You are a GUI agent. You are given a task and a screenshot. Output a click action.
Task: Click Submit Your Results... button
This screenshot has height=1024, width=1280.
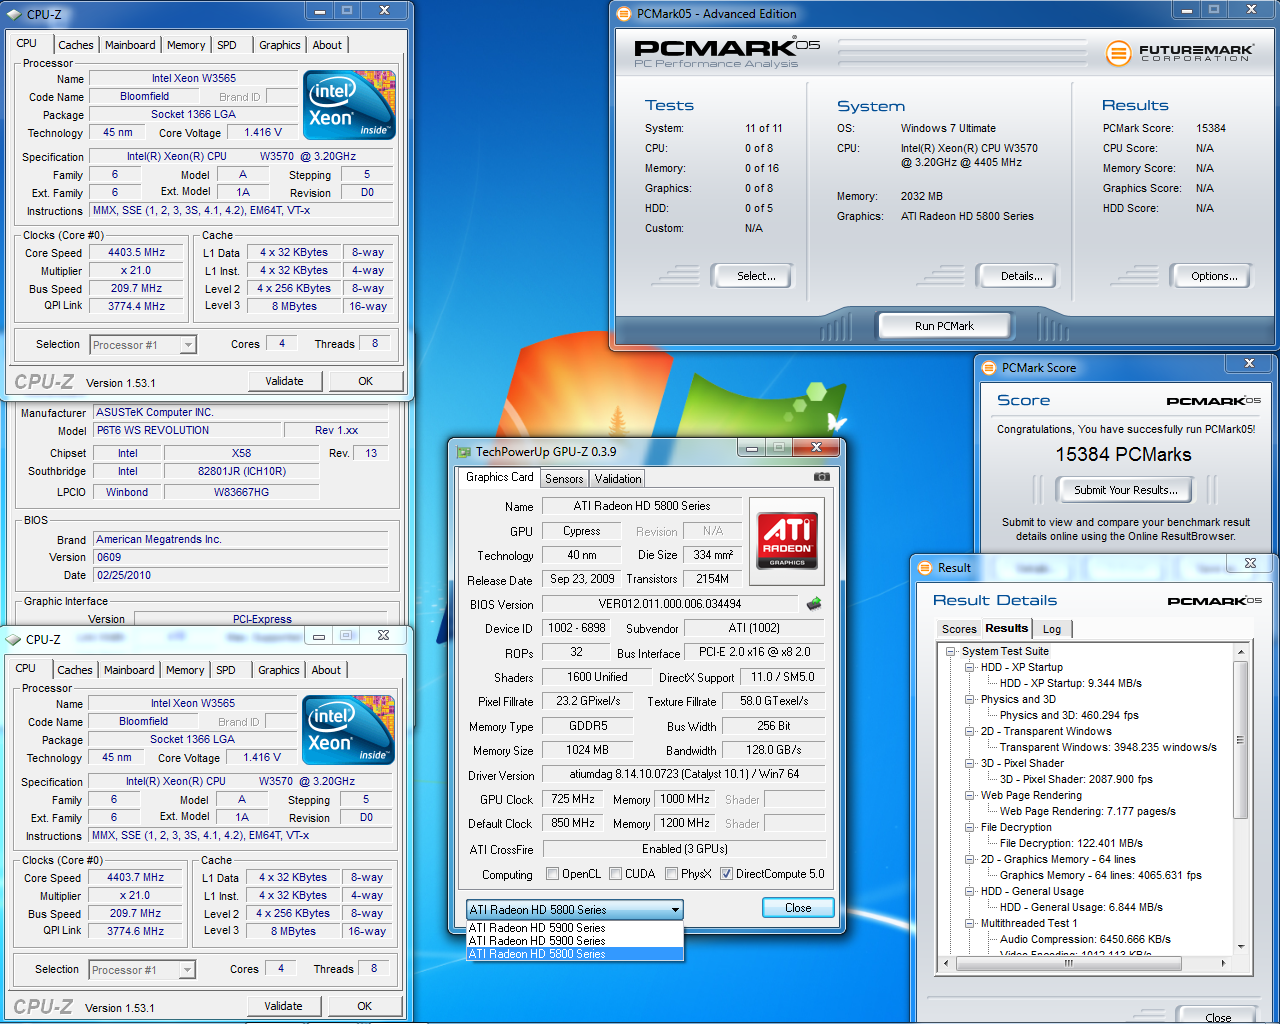click(1126, 490)
